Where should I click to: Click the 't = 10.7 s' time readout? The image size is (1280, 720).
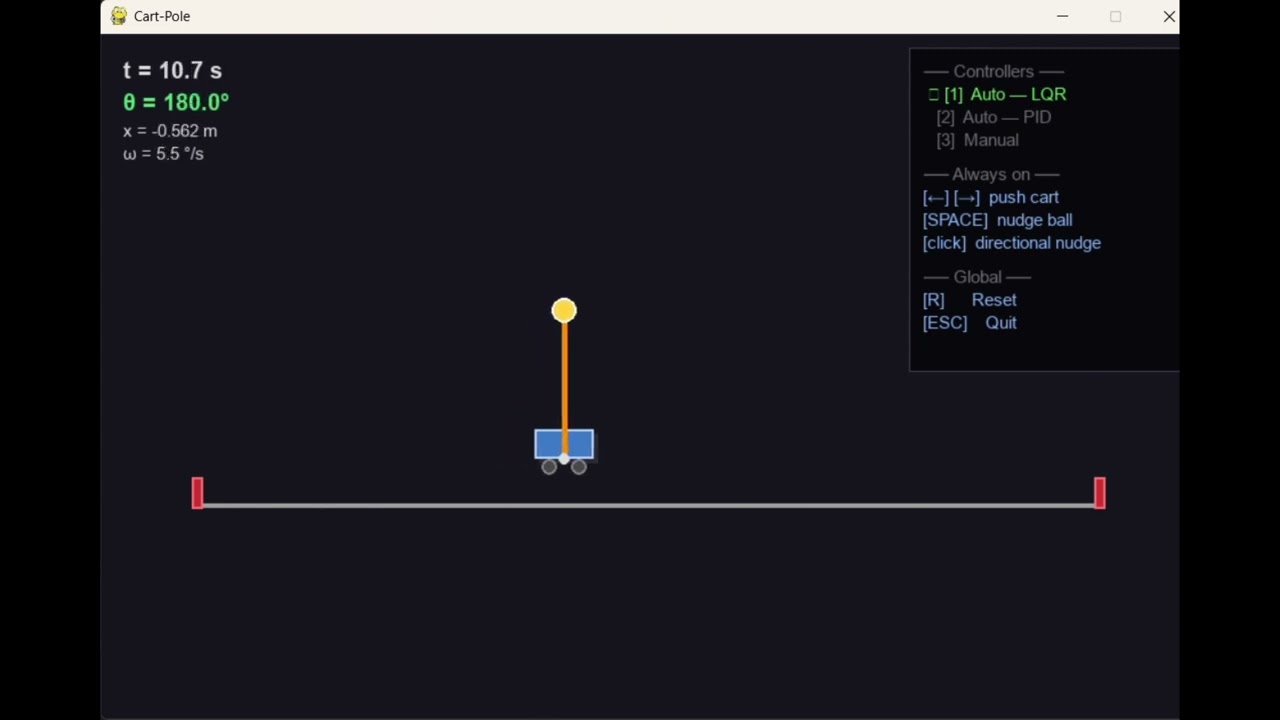pyautogui.click(x=173, y=70)
